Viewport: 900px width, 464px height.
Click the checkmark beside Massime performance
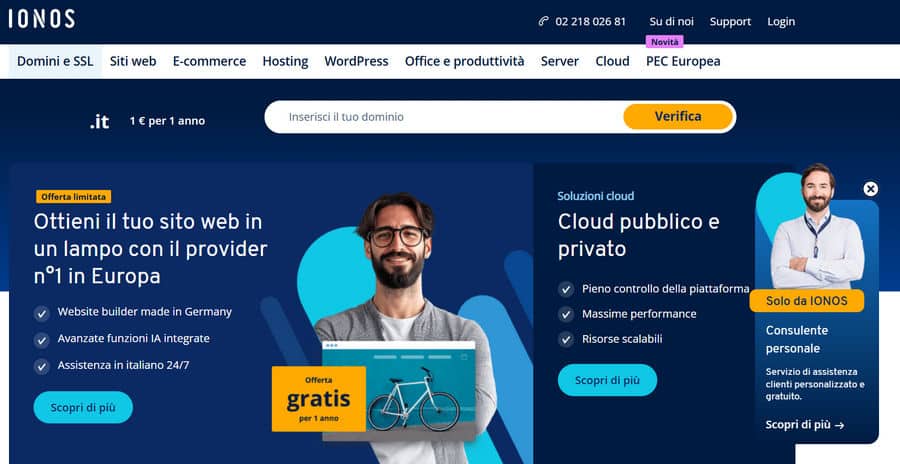coord(566,315)
